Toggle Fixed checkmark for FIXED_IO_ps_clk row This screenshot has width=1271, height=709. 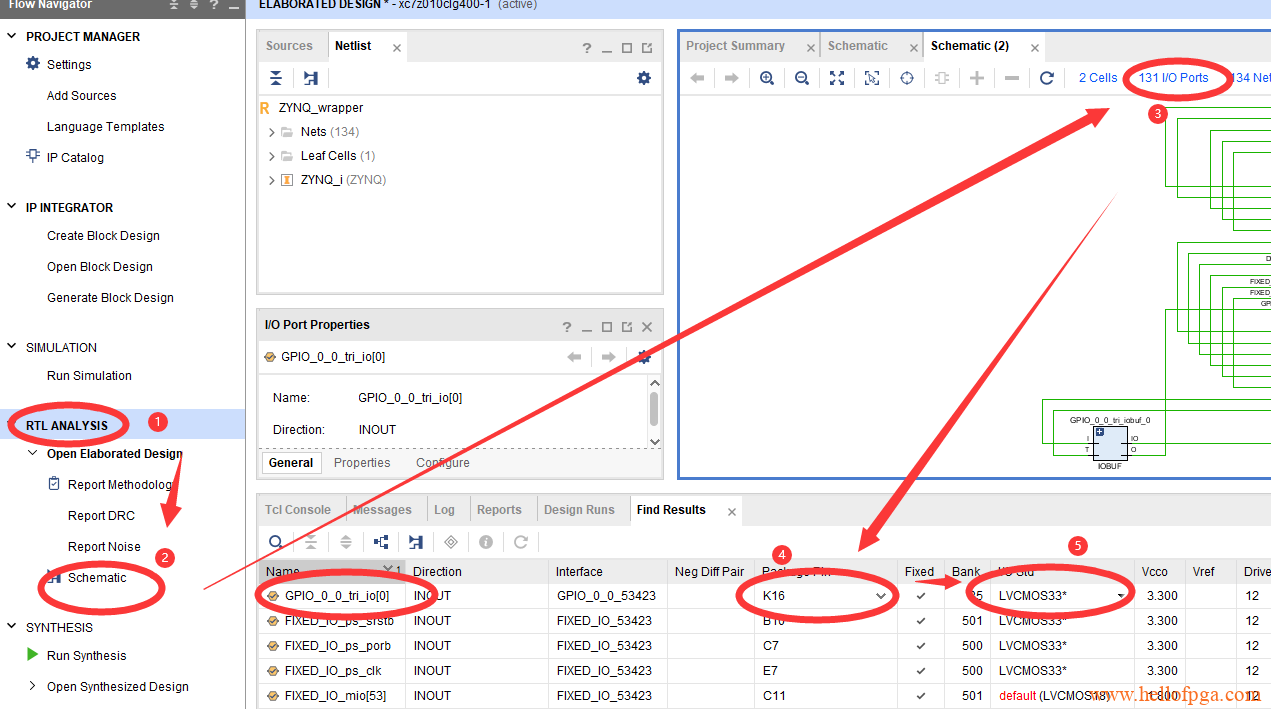tap(921, 671)
